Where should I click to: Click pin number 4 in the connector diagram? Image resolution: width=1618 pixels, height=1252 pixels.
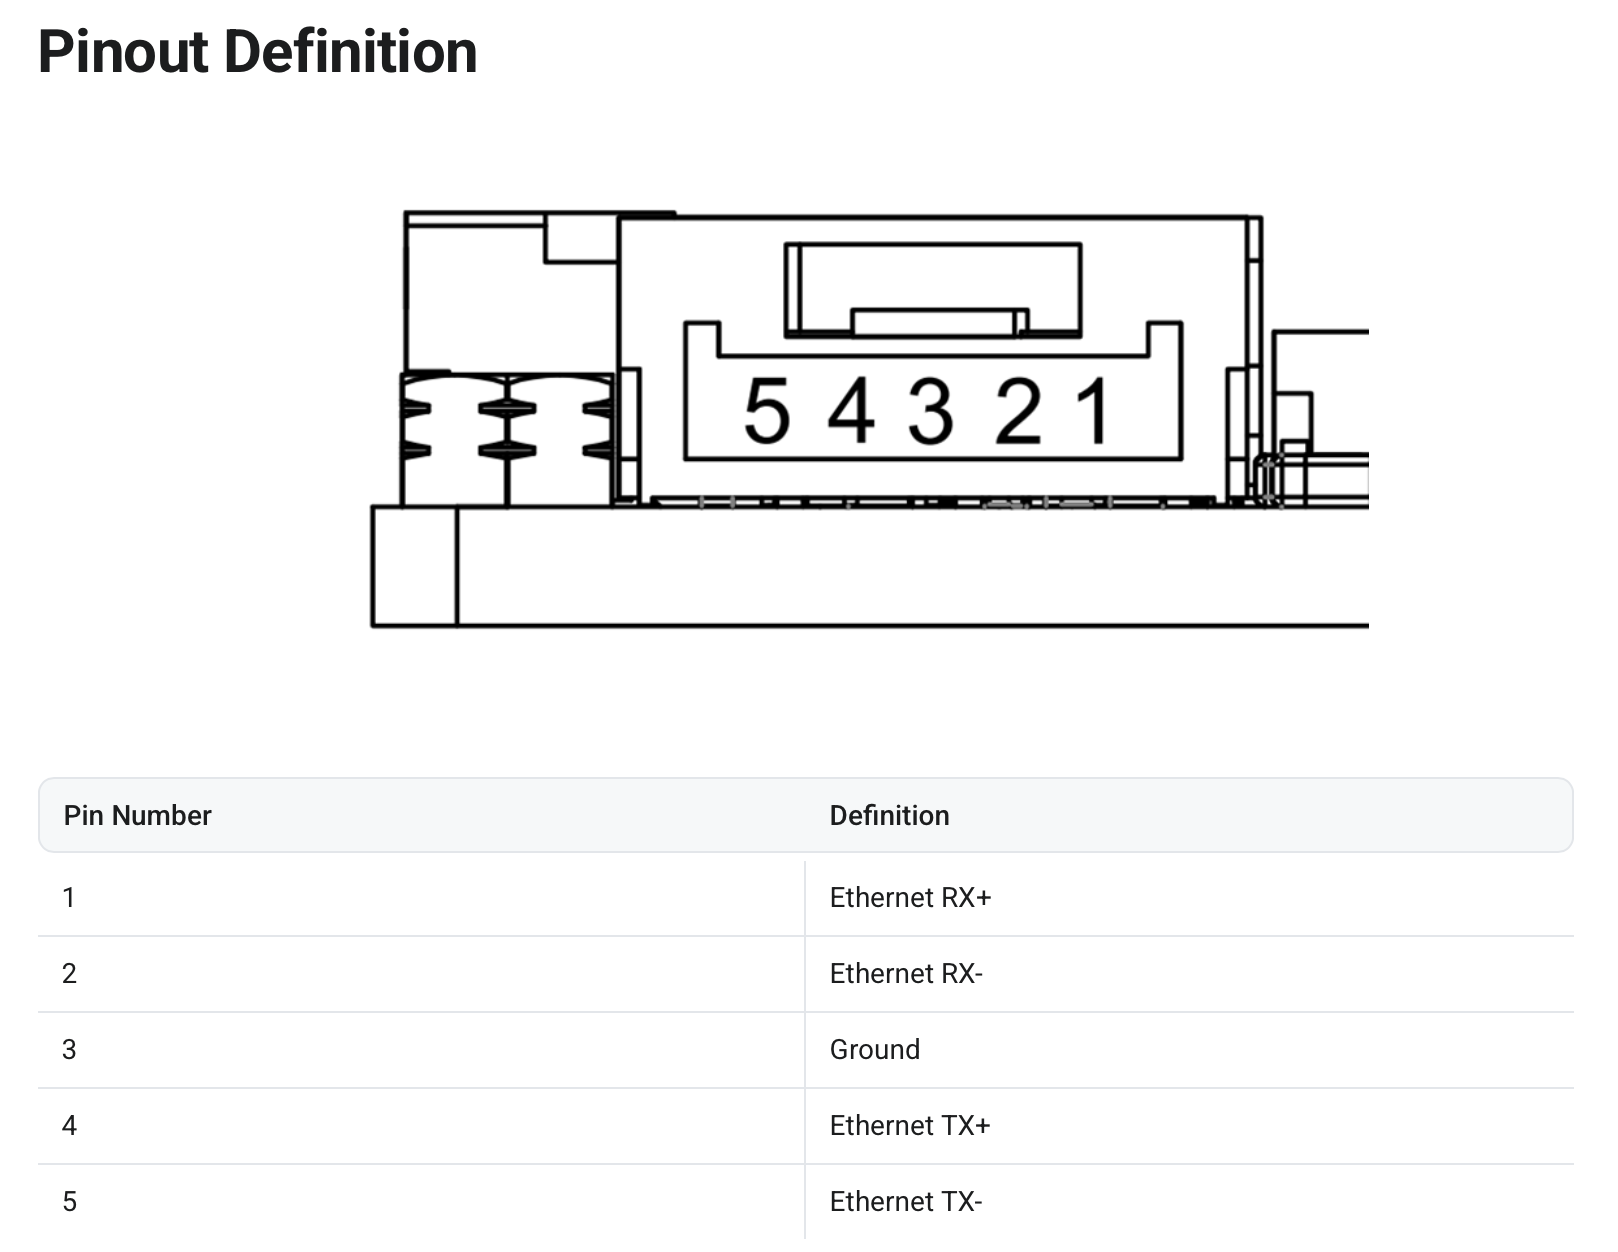pos(851,411)
